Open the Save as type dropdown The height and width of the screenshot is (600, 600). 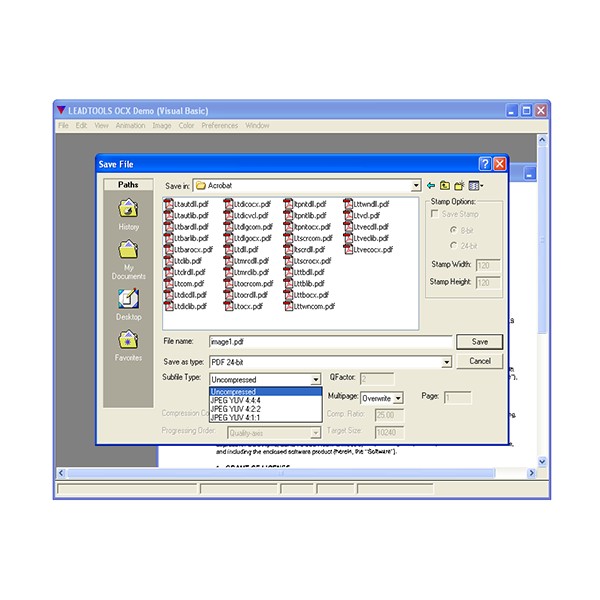(x=447, y=362)
